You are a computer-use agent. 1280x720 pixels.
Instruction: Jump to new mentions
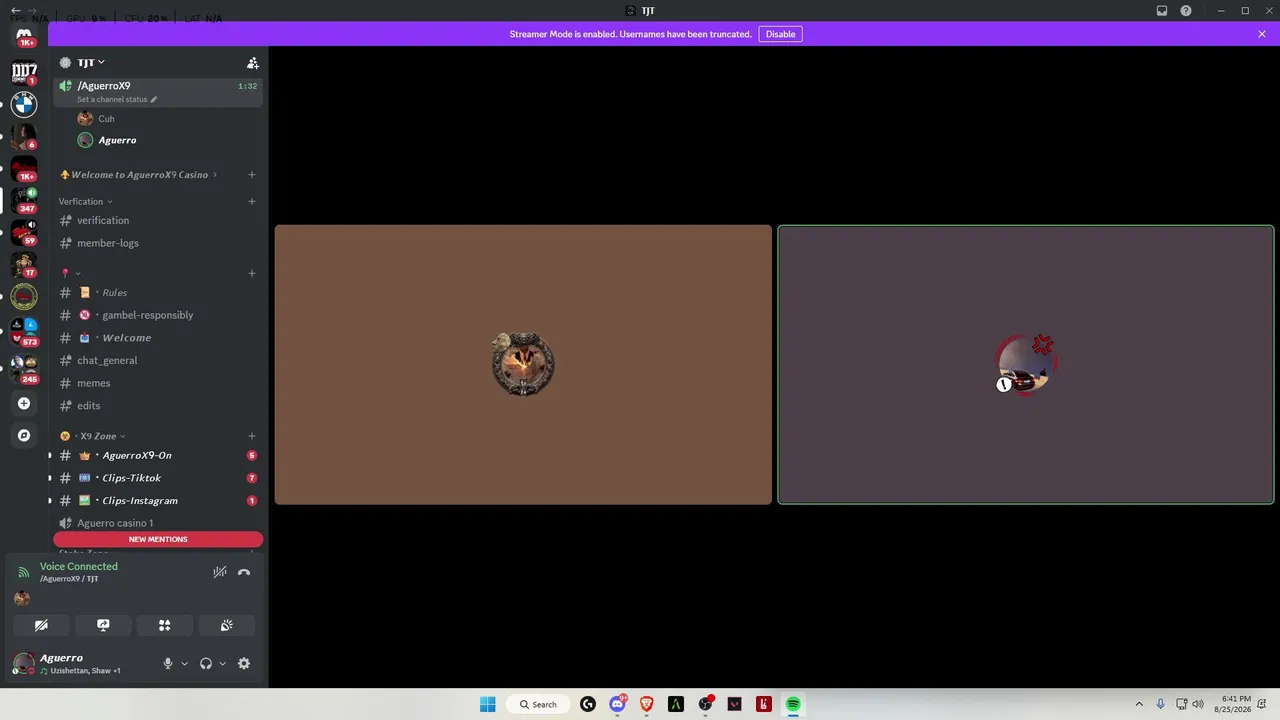(158, 539)
